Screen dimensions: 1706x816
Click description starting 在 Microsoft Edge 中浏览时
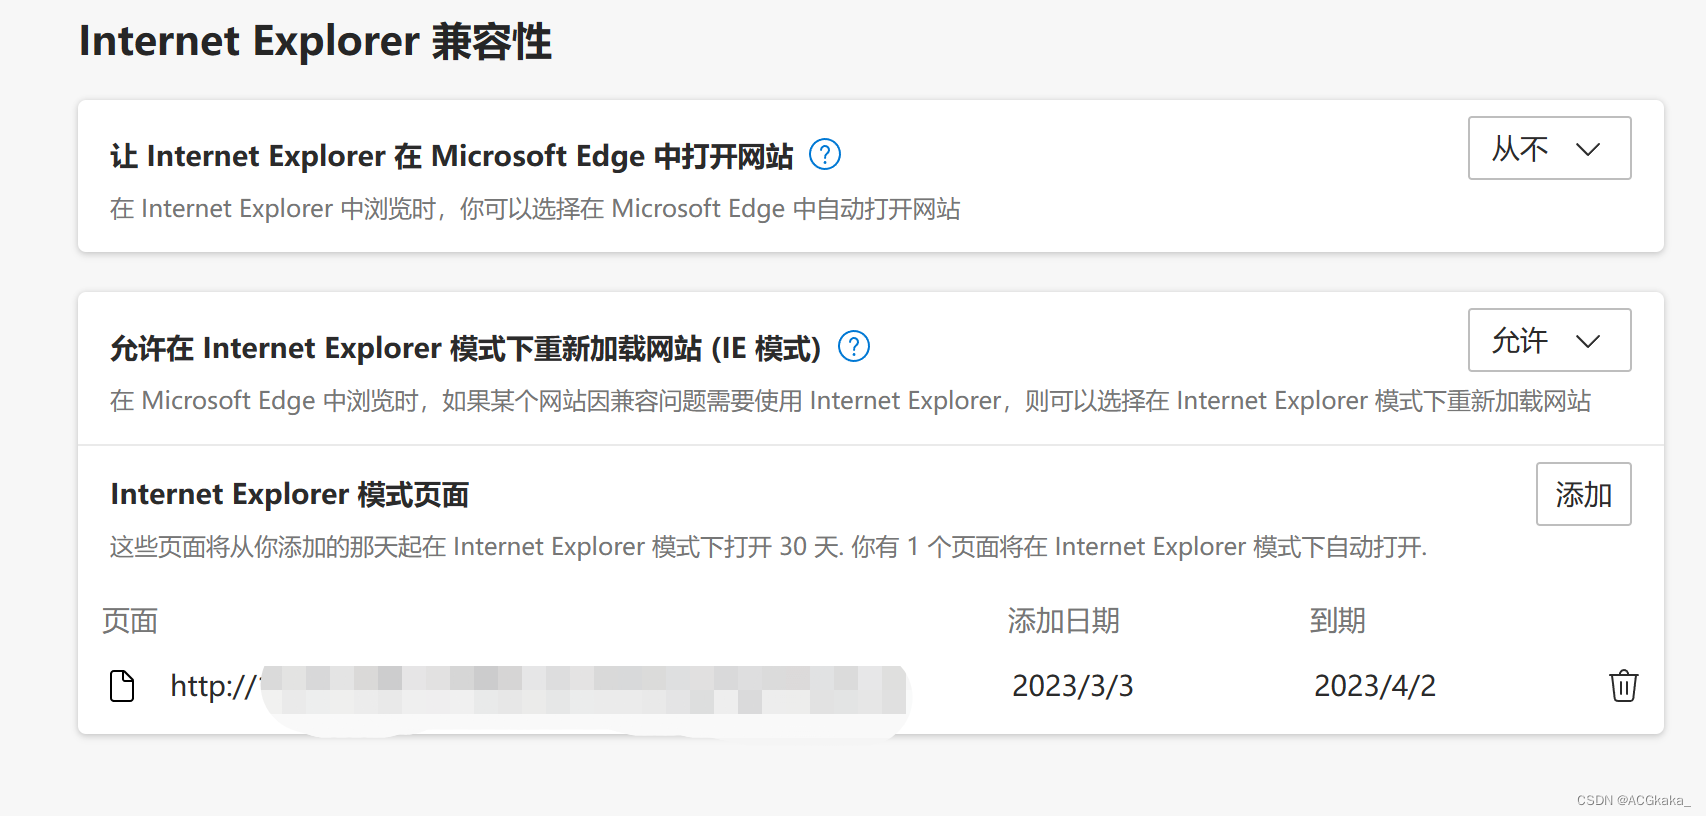[850, 401]
